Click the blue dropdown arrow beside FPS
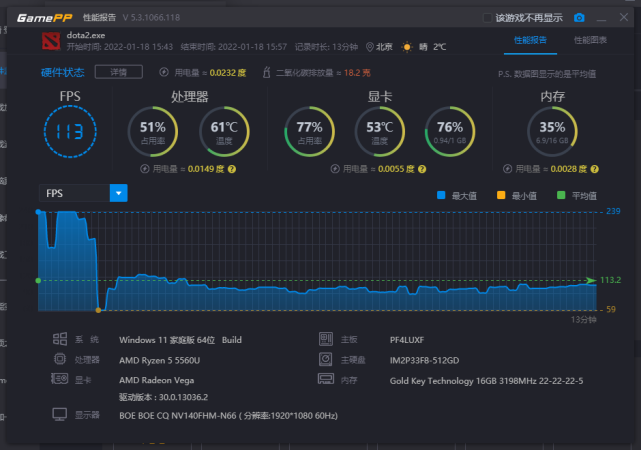This screenshot has width=641, height=450. (x=119, y=193)
